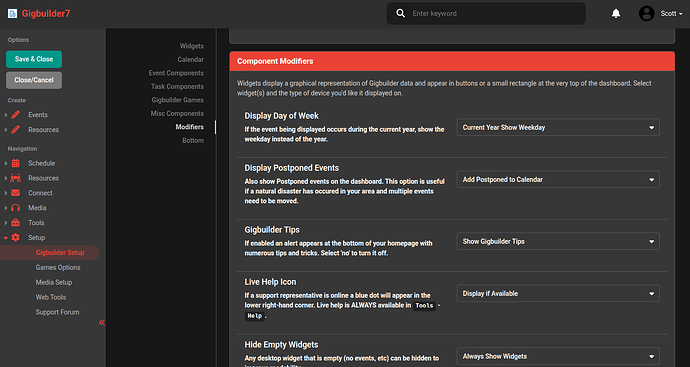Click the pencil icon beside Events
This screenshot has height=367, width=690.
pos(15,115)
